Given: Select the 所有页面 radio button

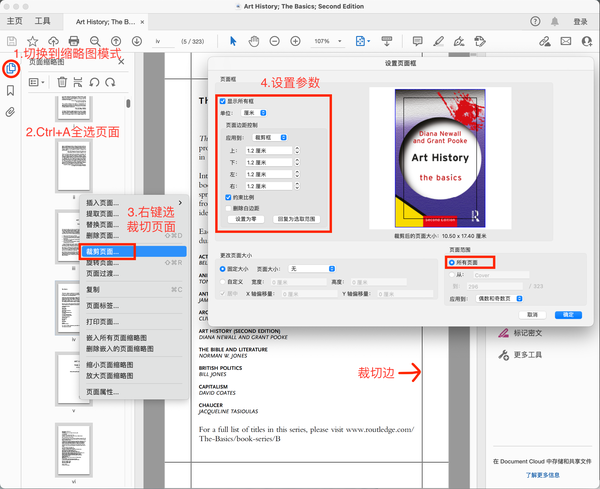Looking at the screenshot, I should pos(452,262).
